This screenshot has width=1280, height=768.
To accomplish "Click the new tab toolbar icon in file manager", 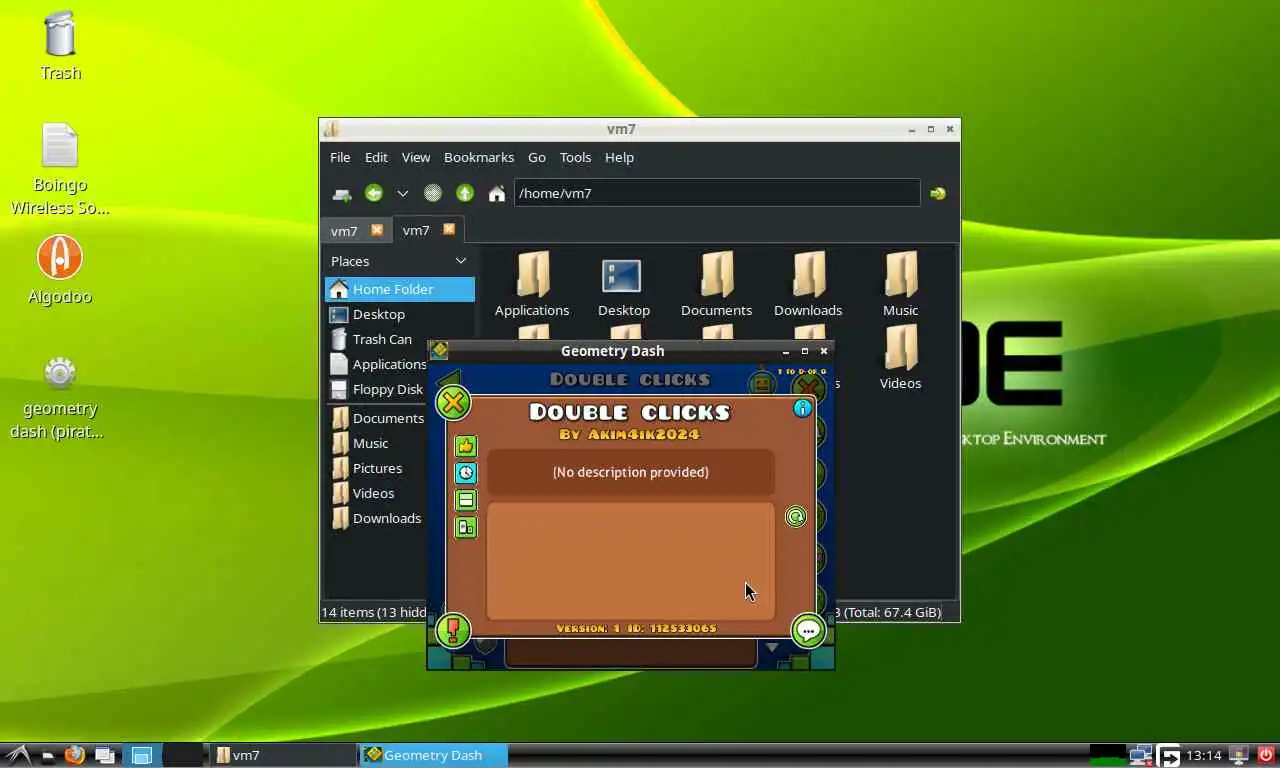I will coord(342,194).
